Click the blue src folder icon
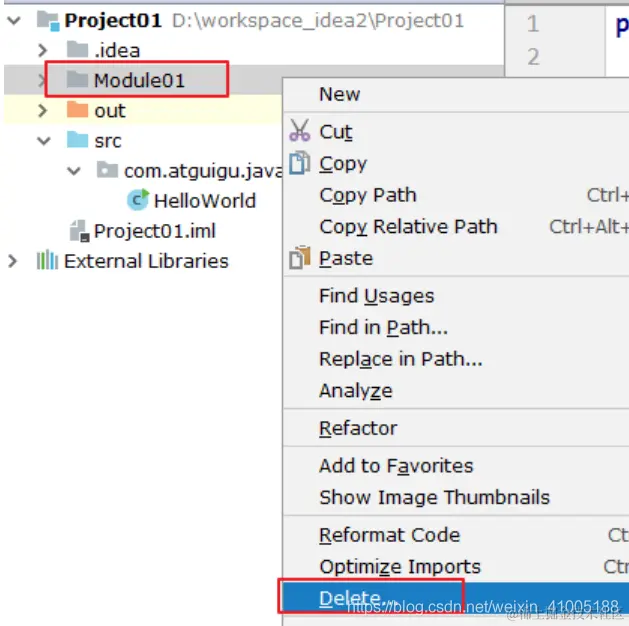Image resolution: width=629 pixels, height=626 pixels. point(77,140)
